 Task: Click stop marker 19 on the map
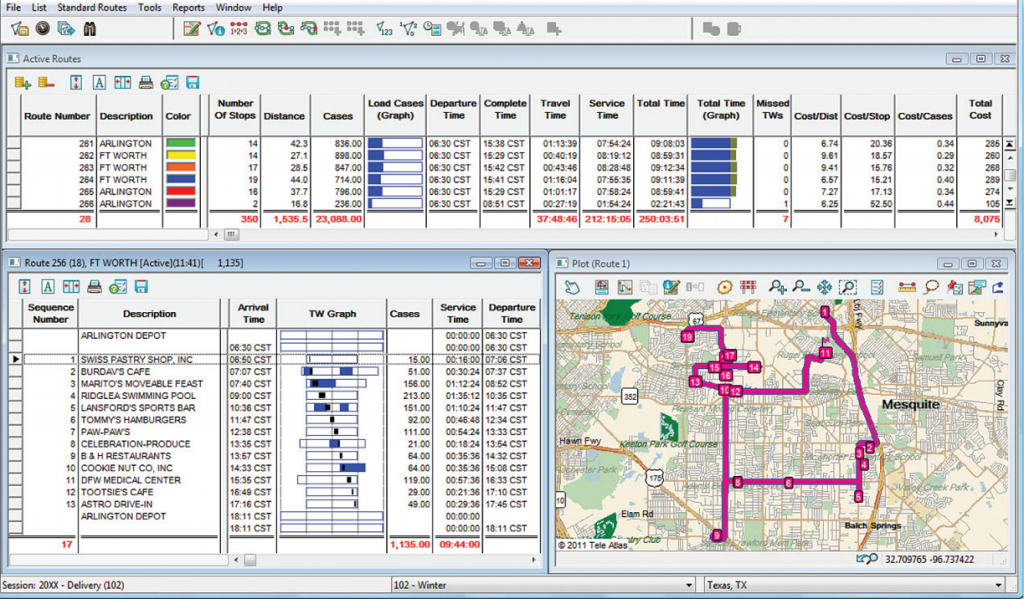click(x=688, y=338)
